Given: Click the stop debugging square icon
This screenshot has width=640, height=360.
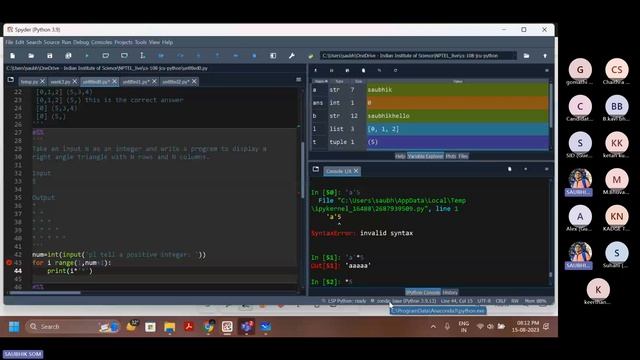Looking at the screenshot, I should [x=254, y=56].
